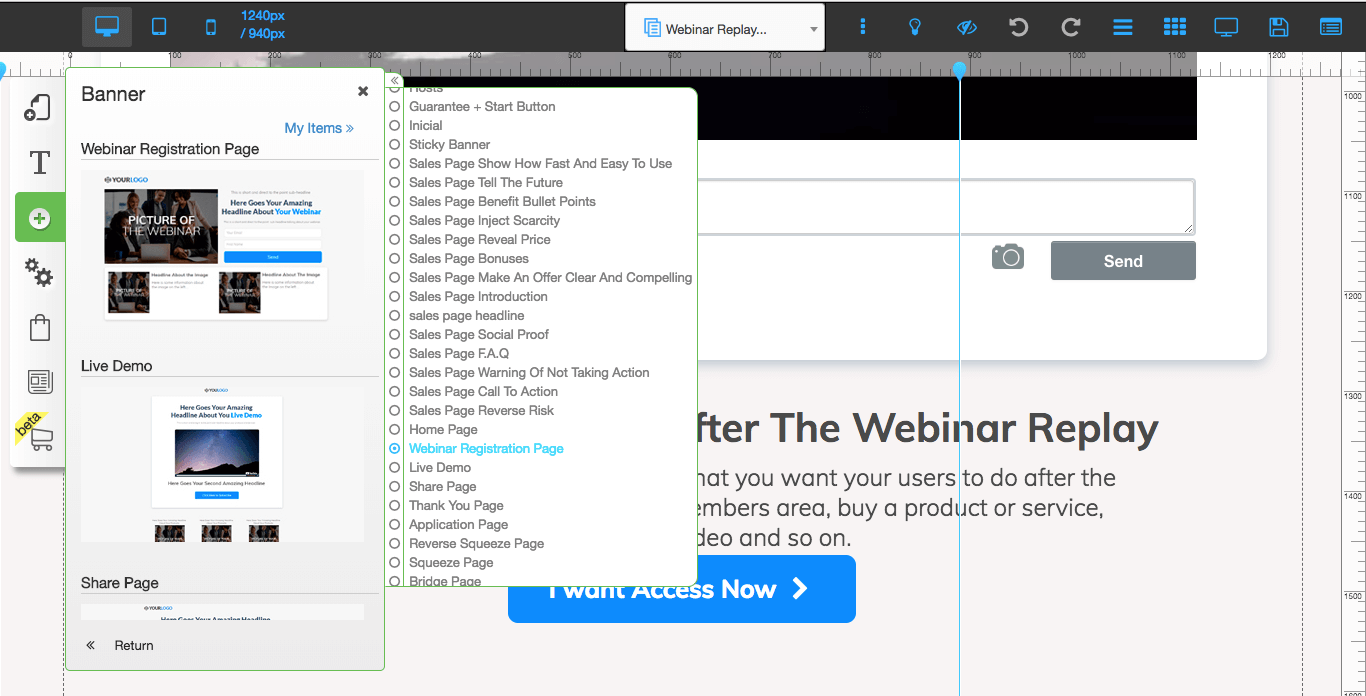Screen dimensions: 1366x696
Task: Choose the Live Demo template thumbnail
Action: pyautogui.click(x=222, y=463)
